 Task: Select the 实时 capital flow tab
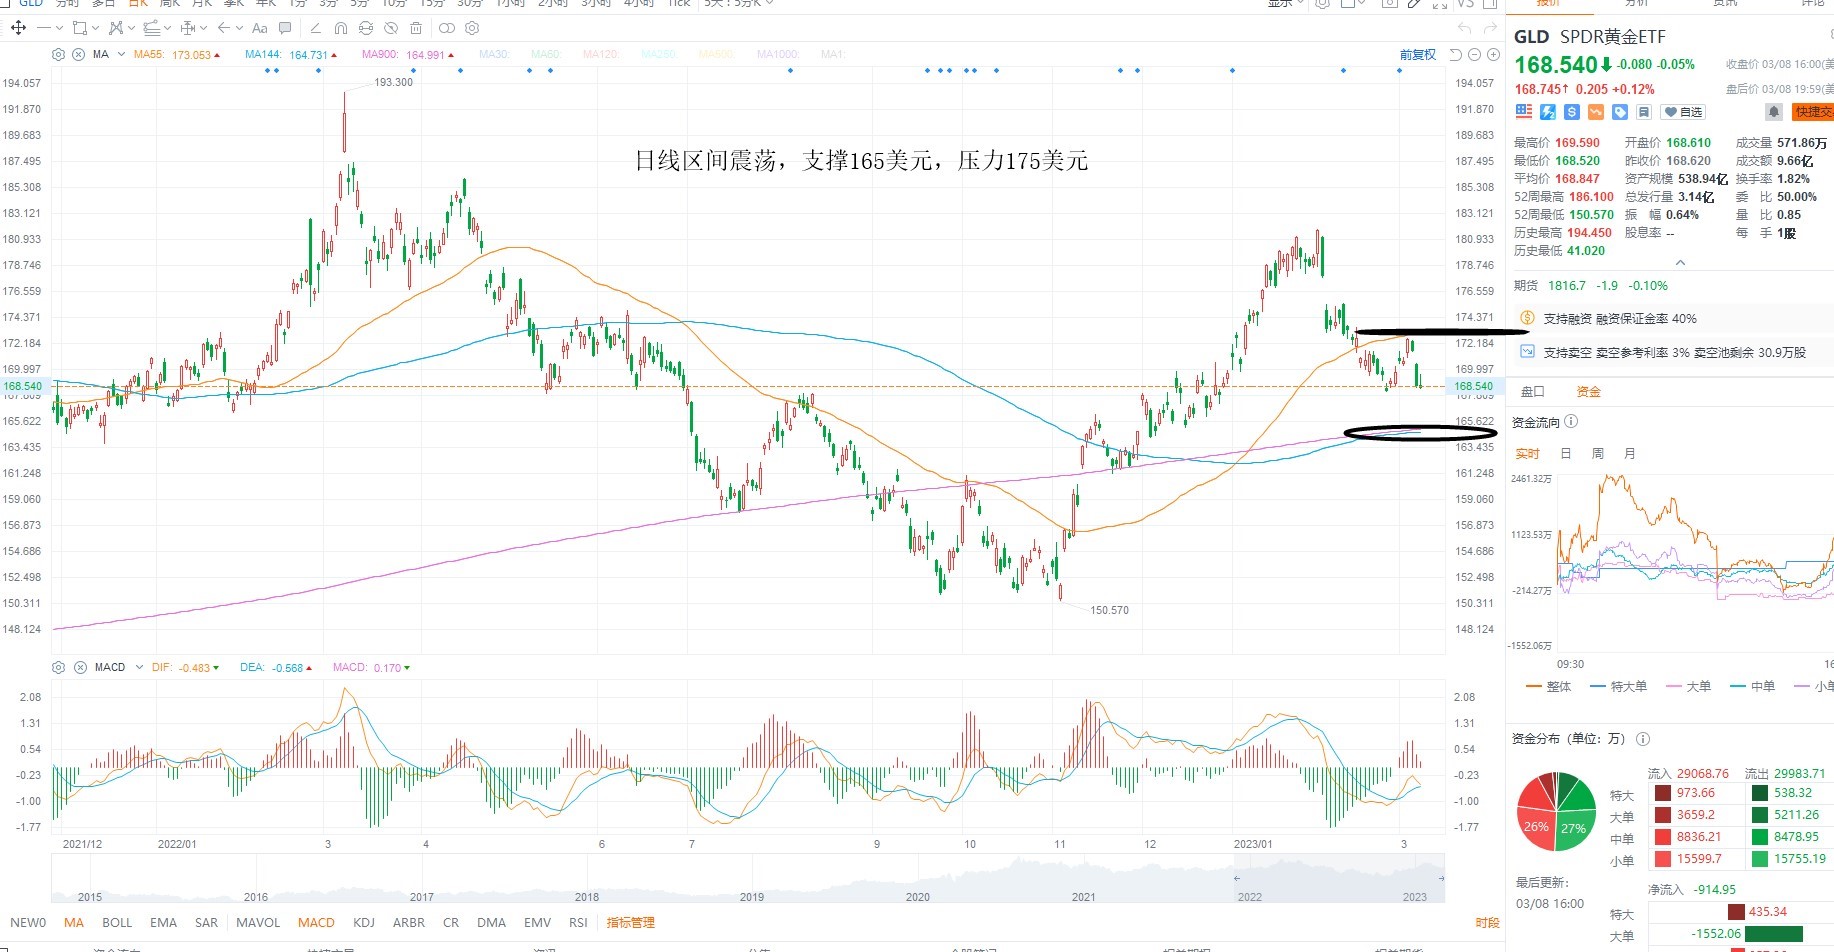point(1528,453)
